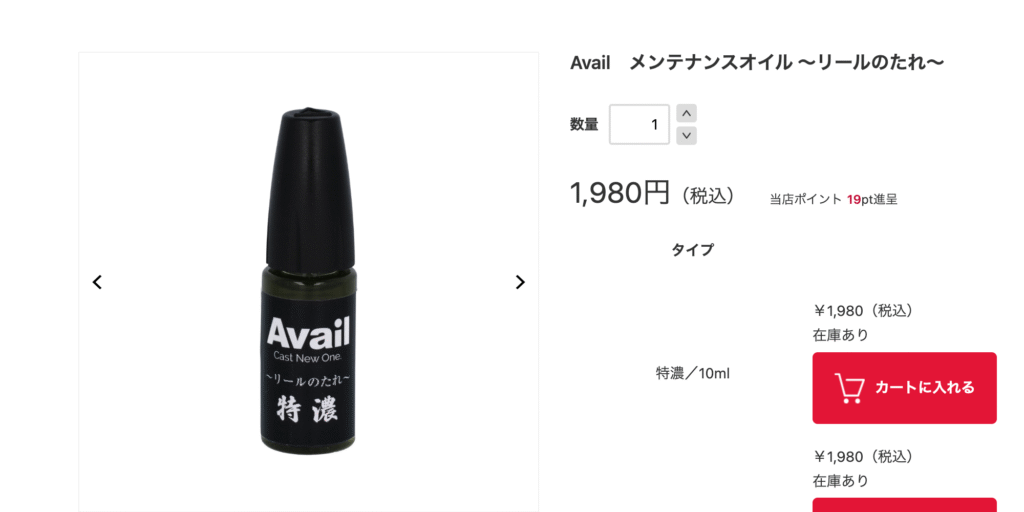This screenshot has height=512, width=1024.
Task: Click the second 在庫あり stock status
Action: [840, 481]
